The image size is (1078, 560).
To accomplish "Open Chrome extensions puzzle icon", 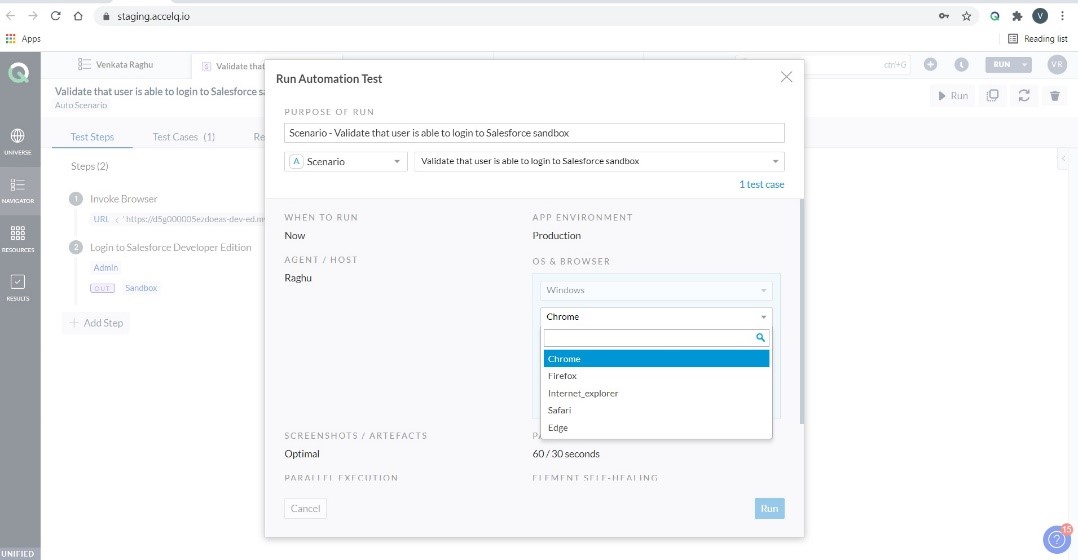I will [1017, 16].
